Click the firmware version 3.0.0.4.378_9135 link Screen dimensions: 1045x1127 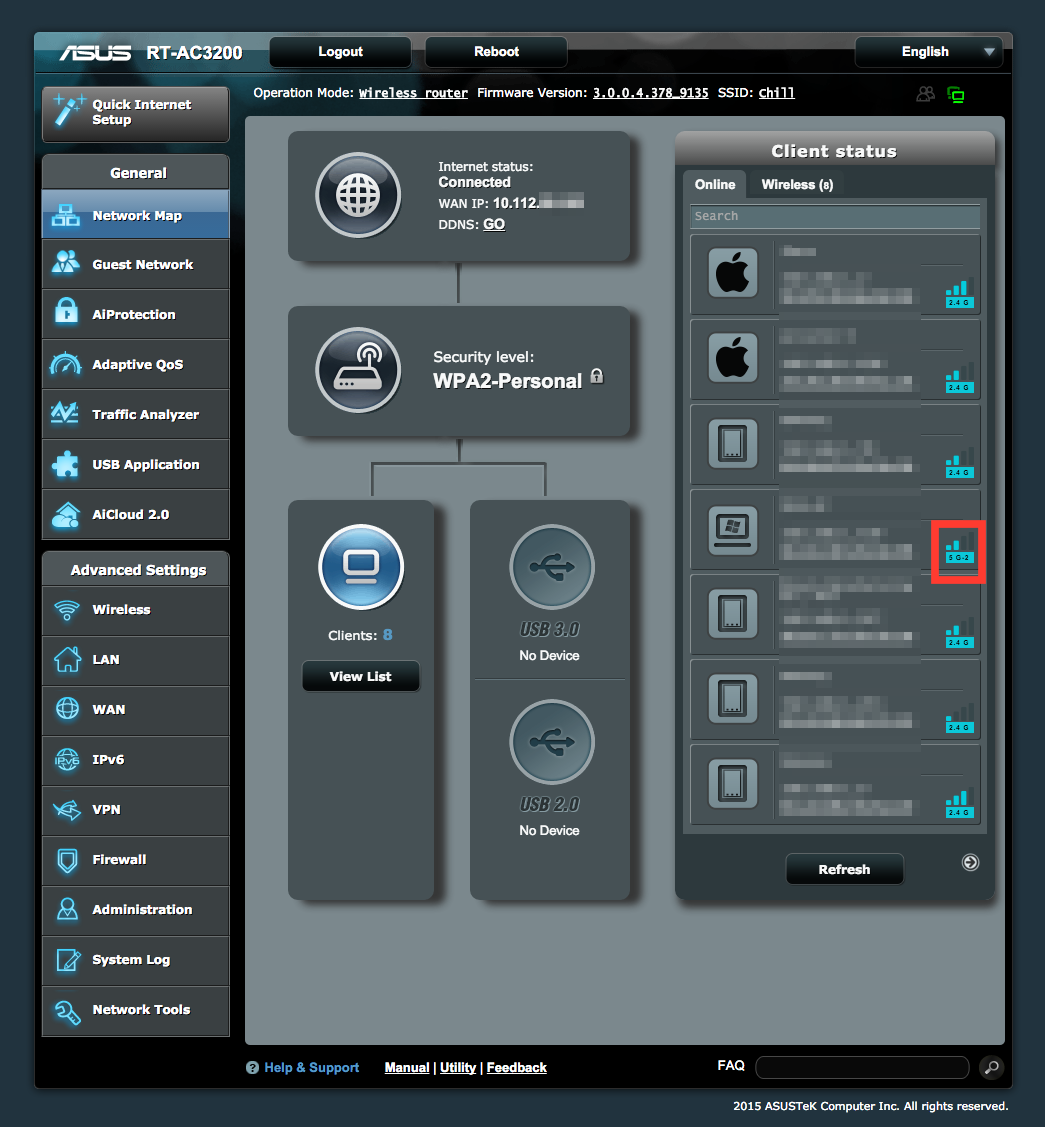tap(650, 93)
